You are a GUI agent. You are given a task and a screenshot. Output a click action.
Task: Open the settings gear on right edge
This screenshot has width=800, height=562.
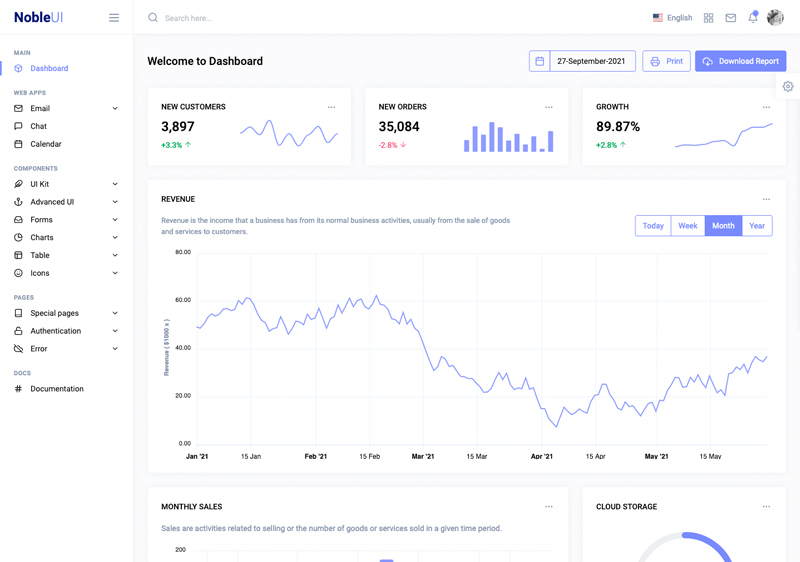788,87
